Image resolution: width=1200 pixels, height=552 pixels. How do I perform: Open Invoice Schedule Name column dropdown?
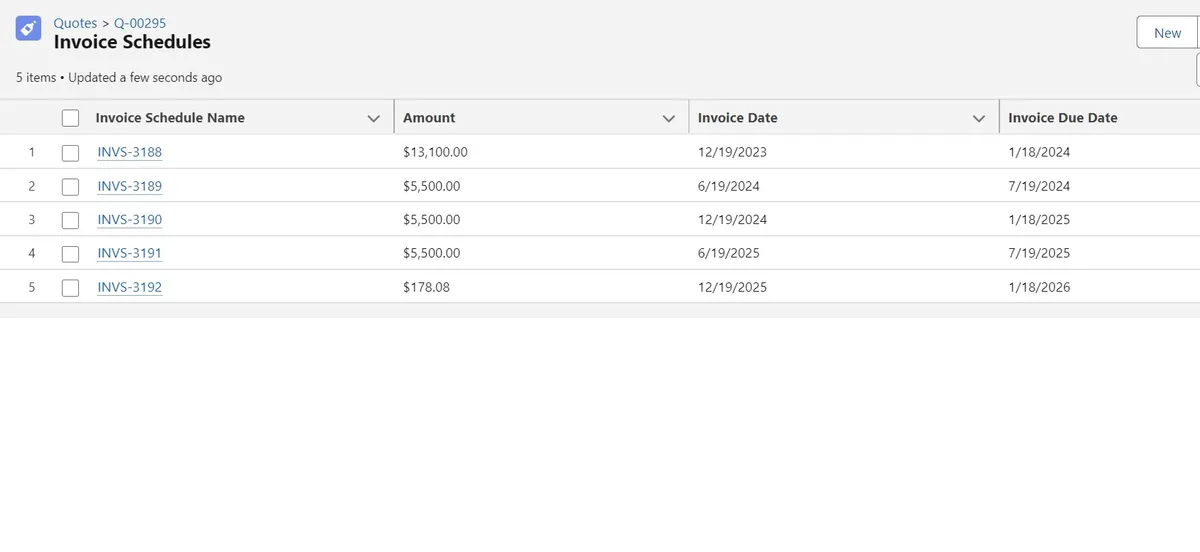tap(374, 118)
